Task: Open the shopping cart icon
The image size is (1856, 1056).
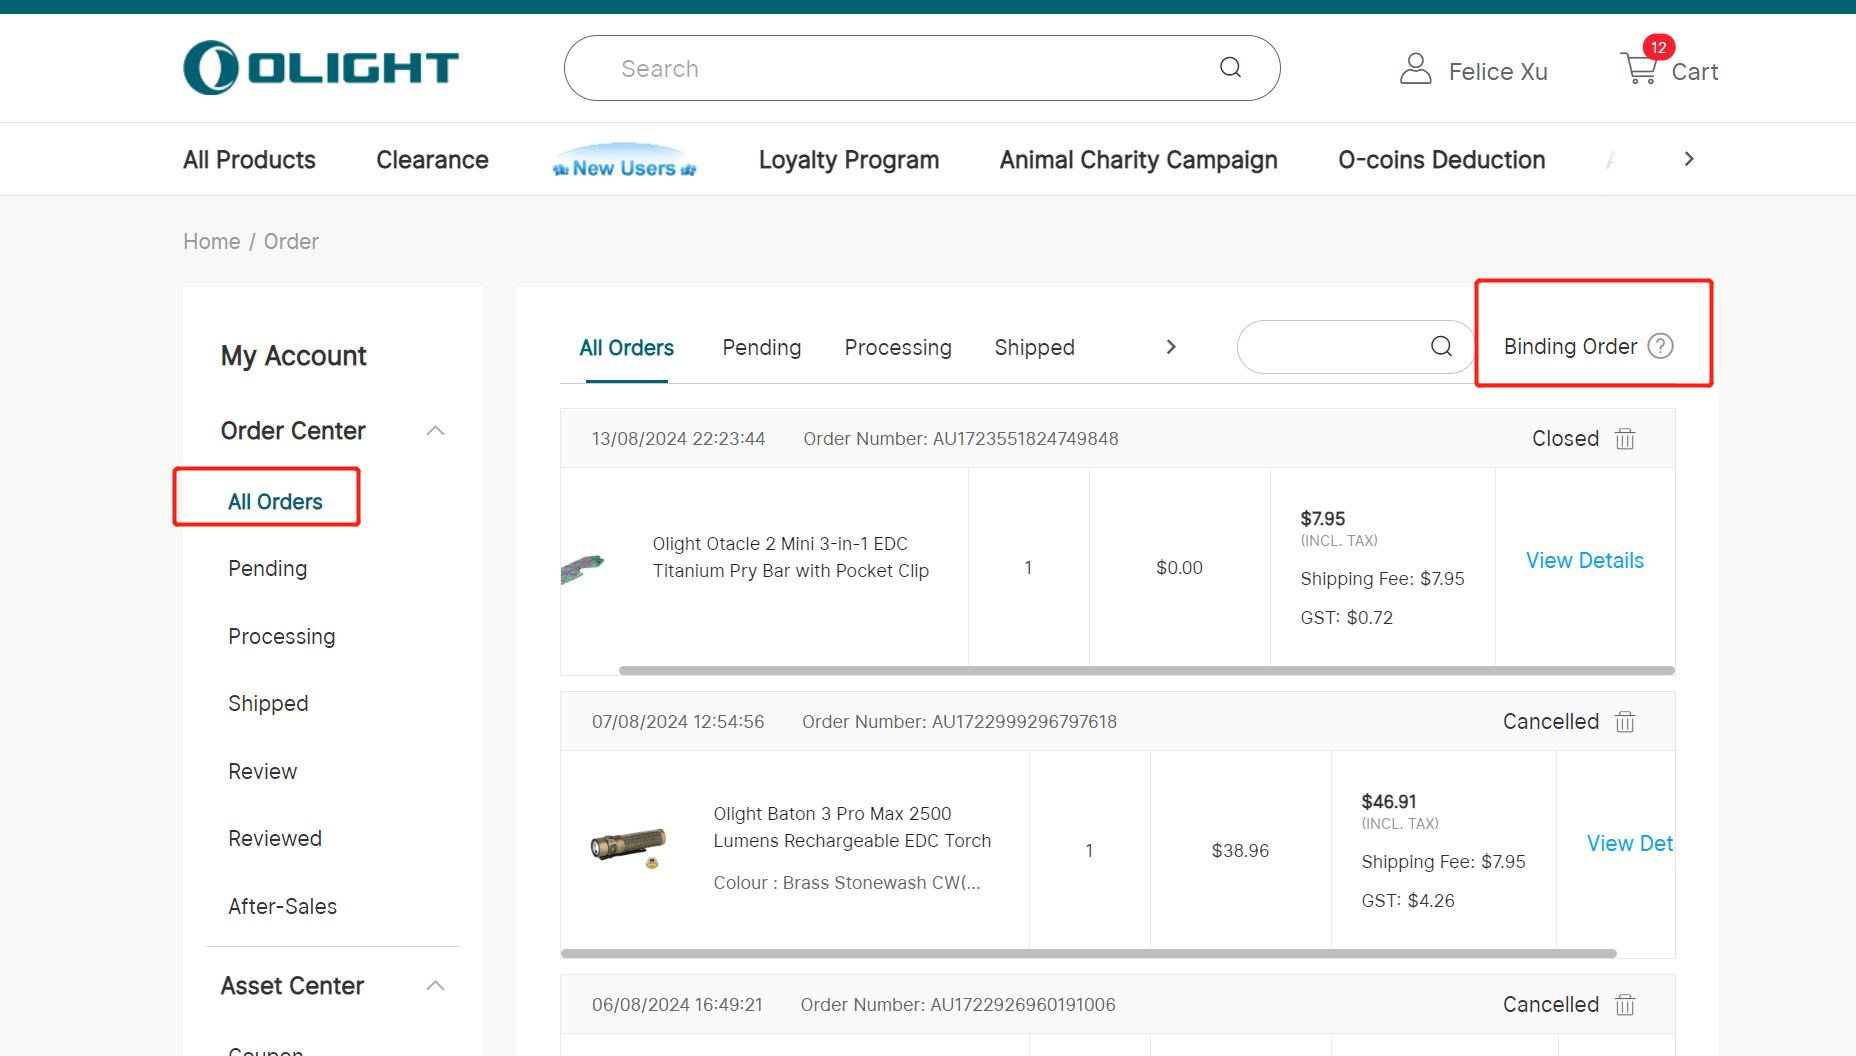Action: (x=1639, y=69)
